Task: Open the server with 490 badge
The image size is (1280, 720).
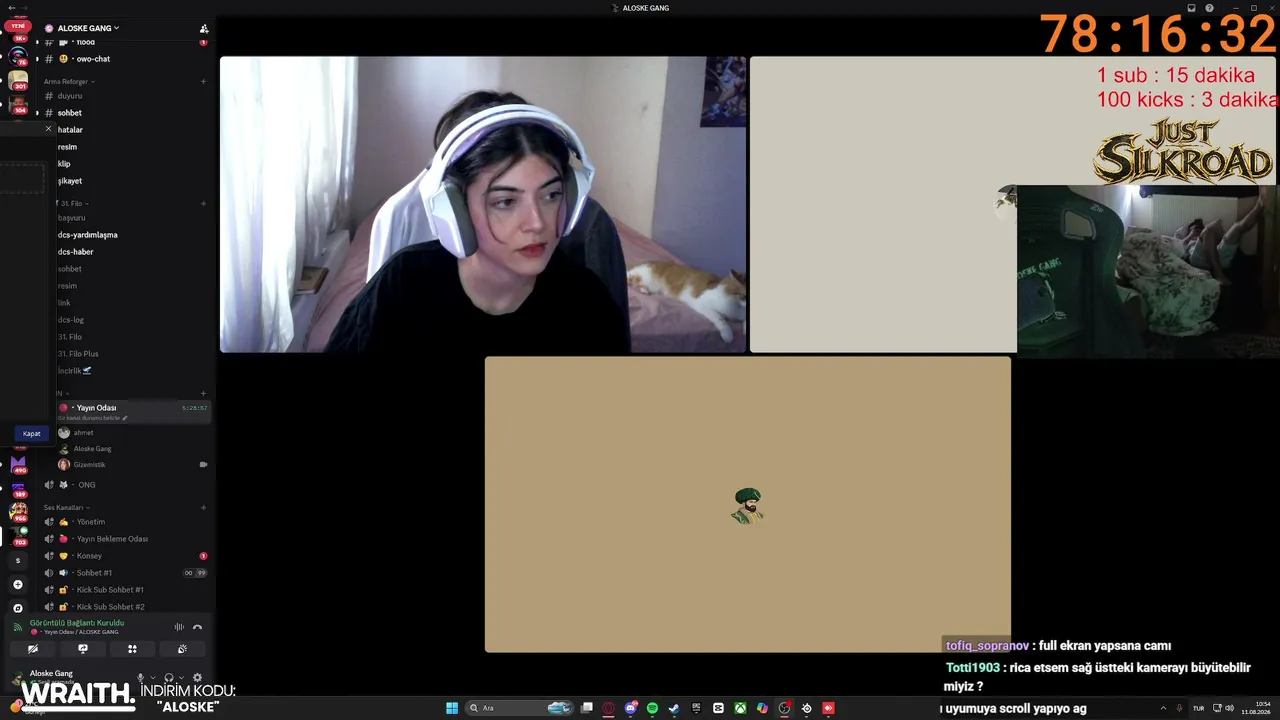Action: pos(18,463)
